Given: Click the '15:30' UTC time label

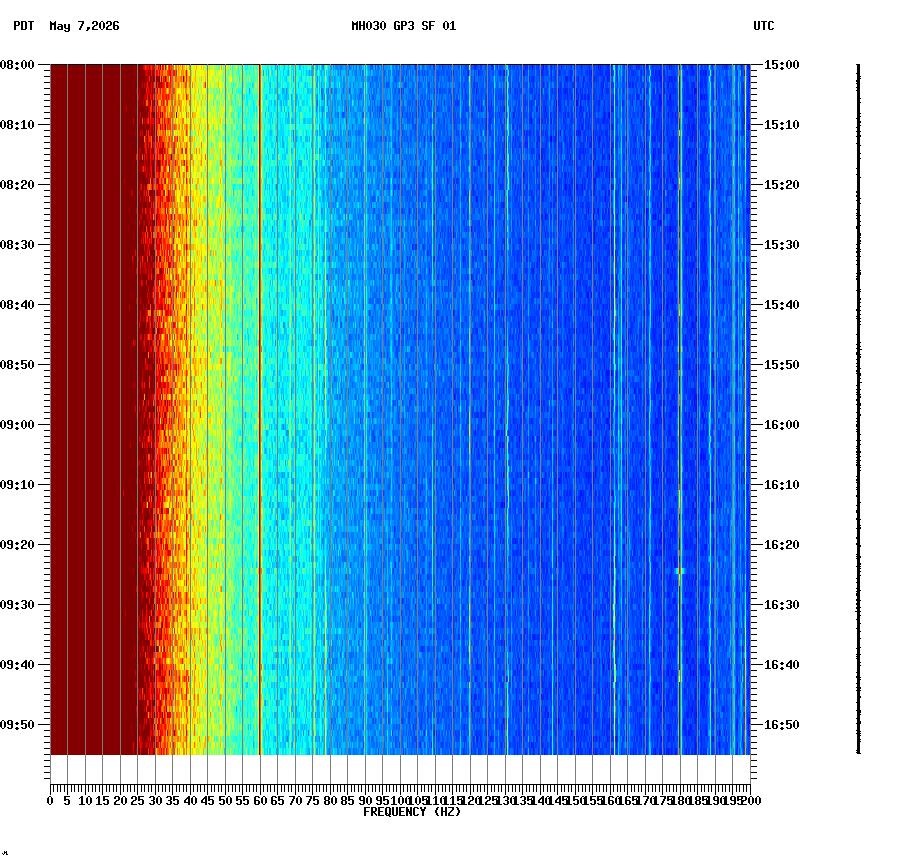Looking at the screenshot, I should pyautogui.click(x=782, y=245).
